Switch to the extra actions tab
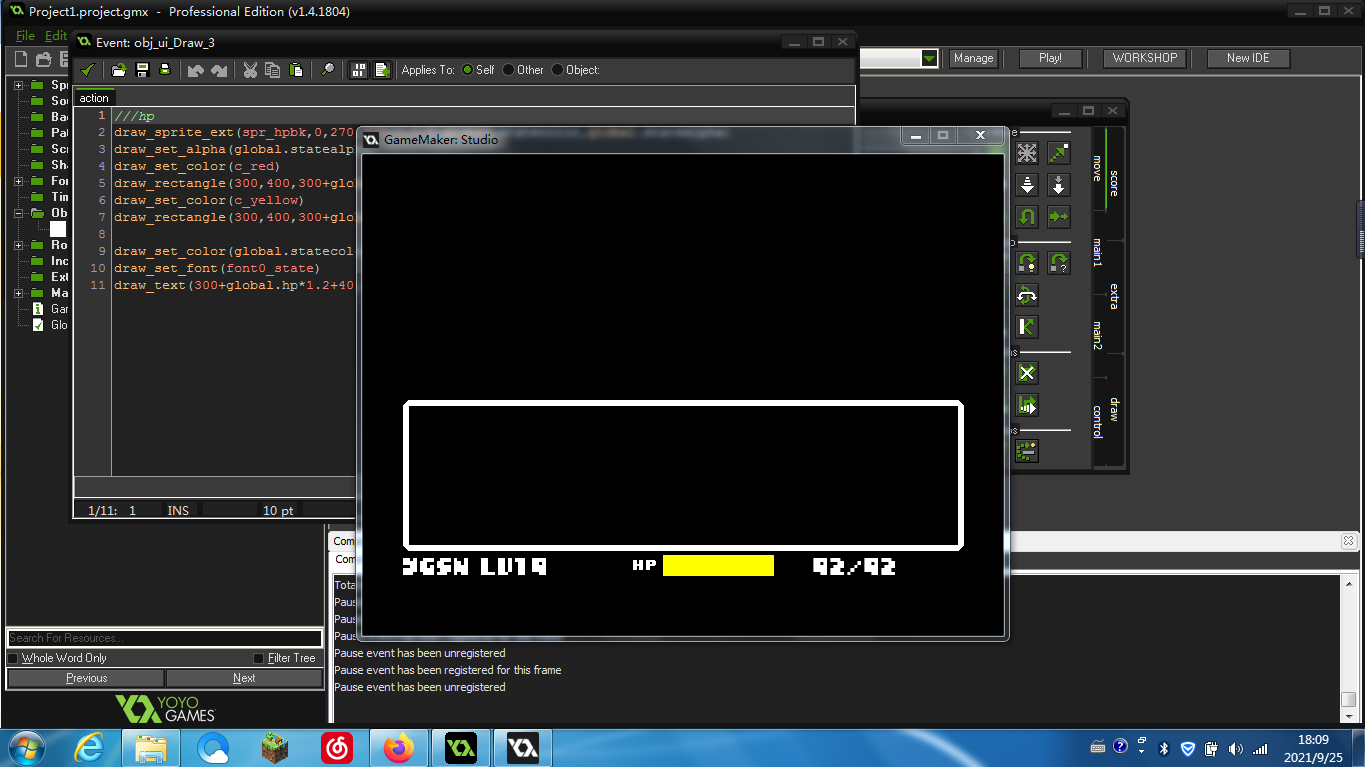1365x767 pixels. 1113,296
